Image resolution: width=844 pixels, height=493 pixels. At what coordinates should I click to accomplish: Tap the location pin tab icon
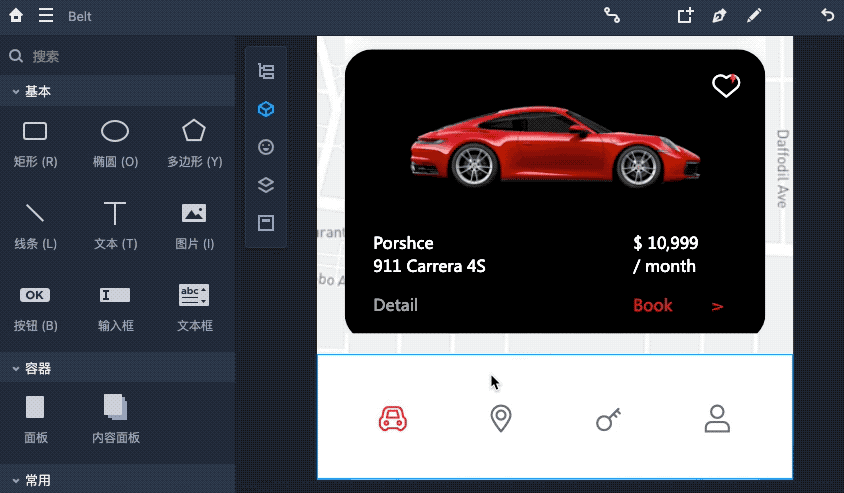click(x=501, y=419)
